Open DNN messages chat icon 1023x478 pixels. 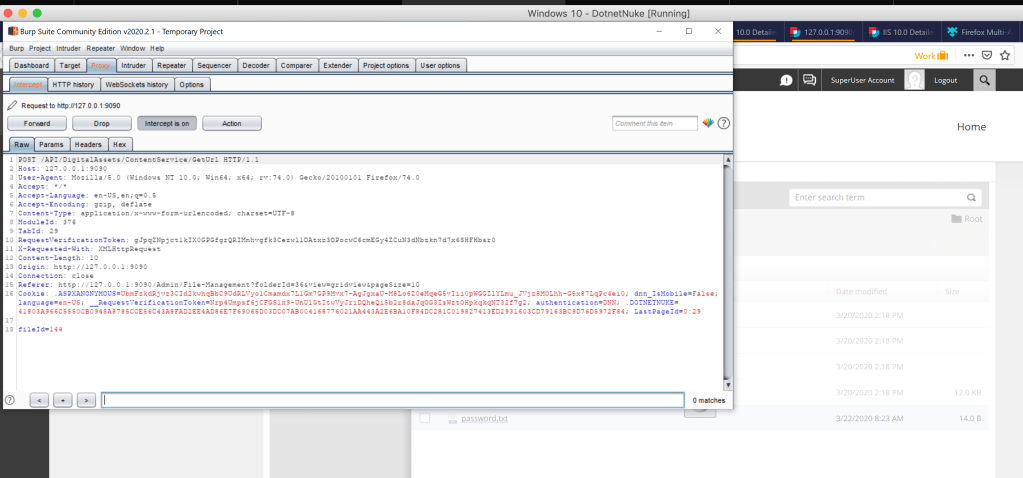coord(810,80)
